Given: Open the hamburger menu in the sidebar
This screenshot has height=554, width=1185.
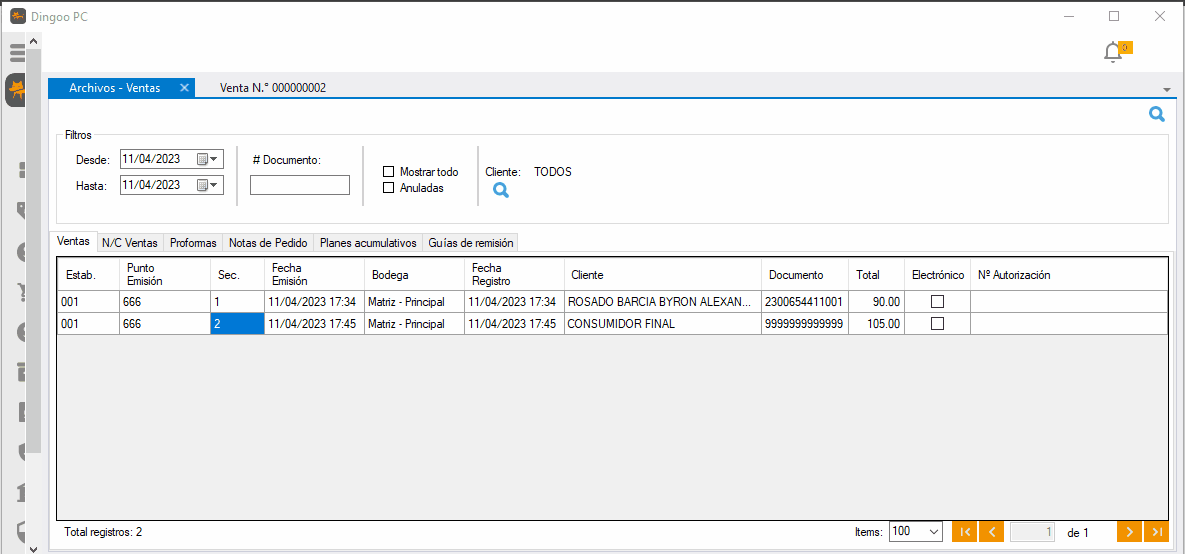Looking at the screenshot, I should pos(17,53).
